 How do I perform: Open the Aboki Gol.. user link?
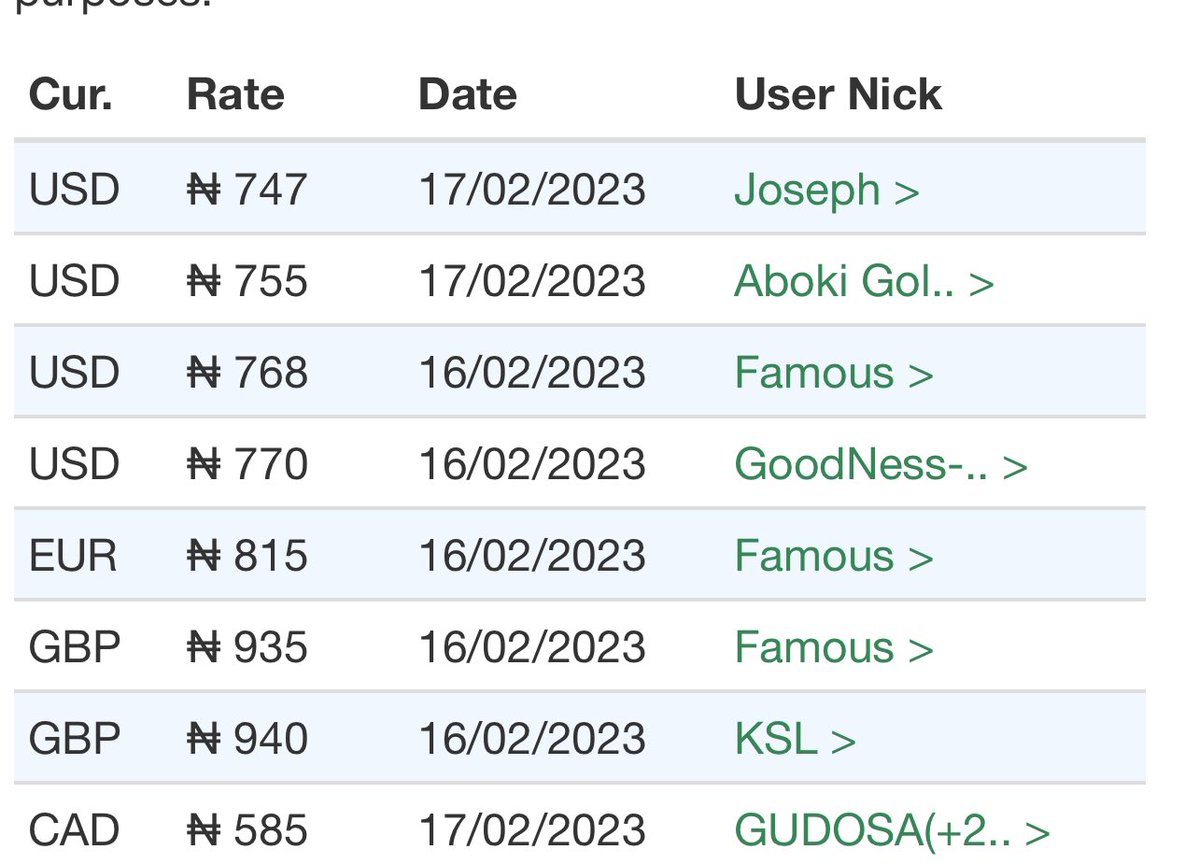[863, 282]
